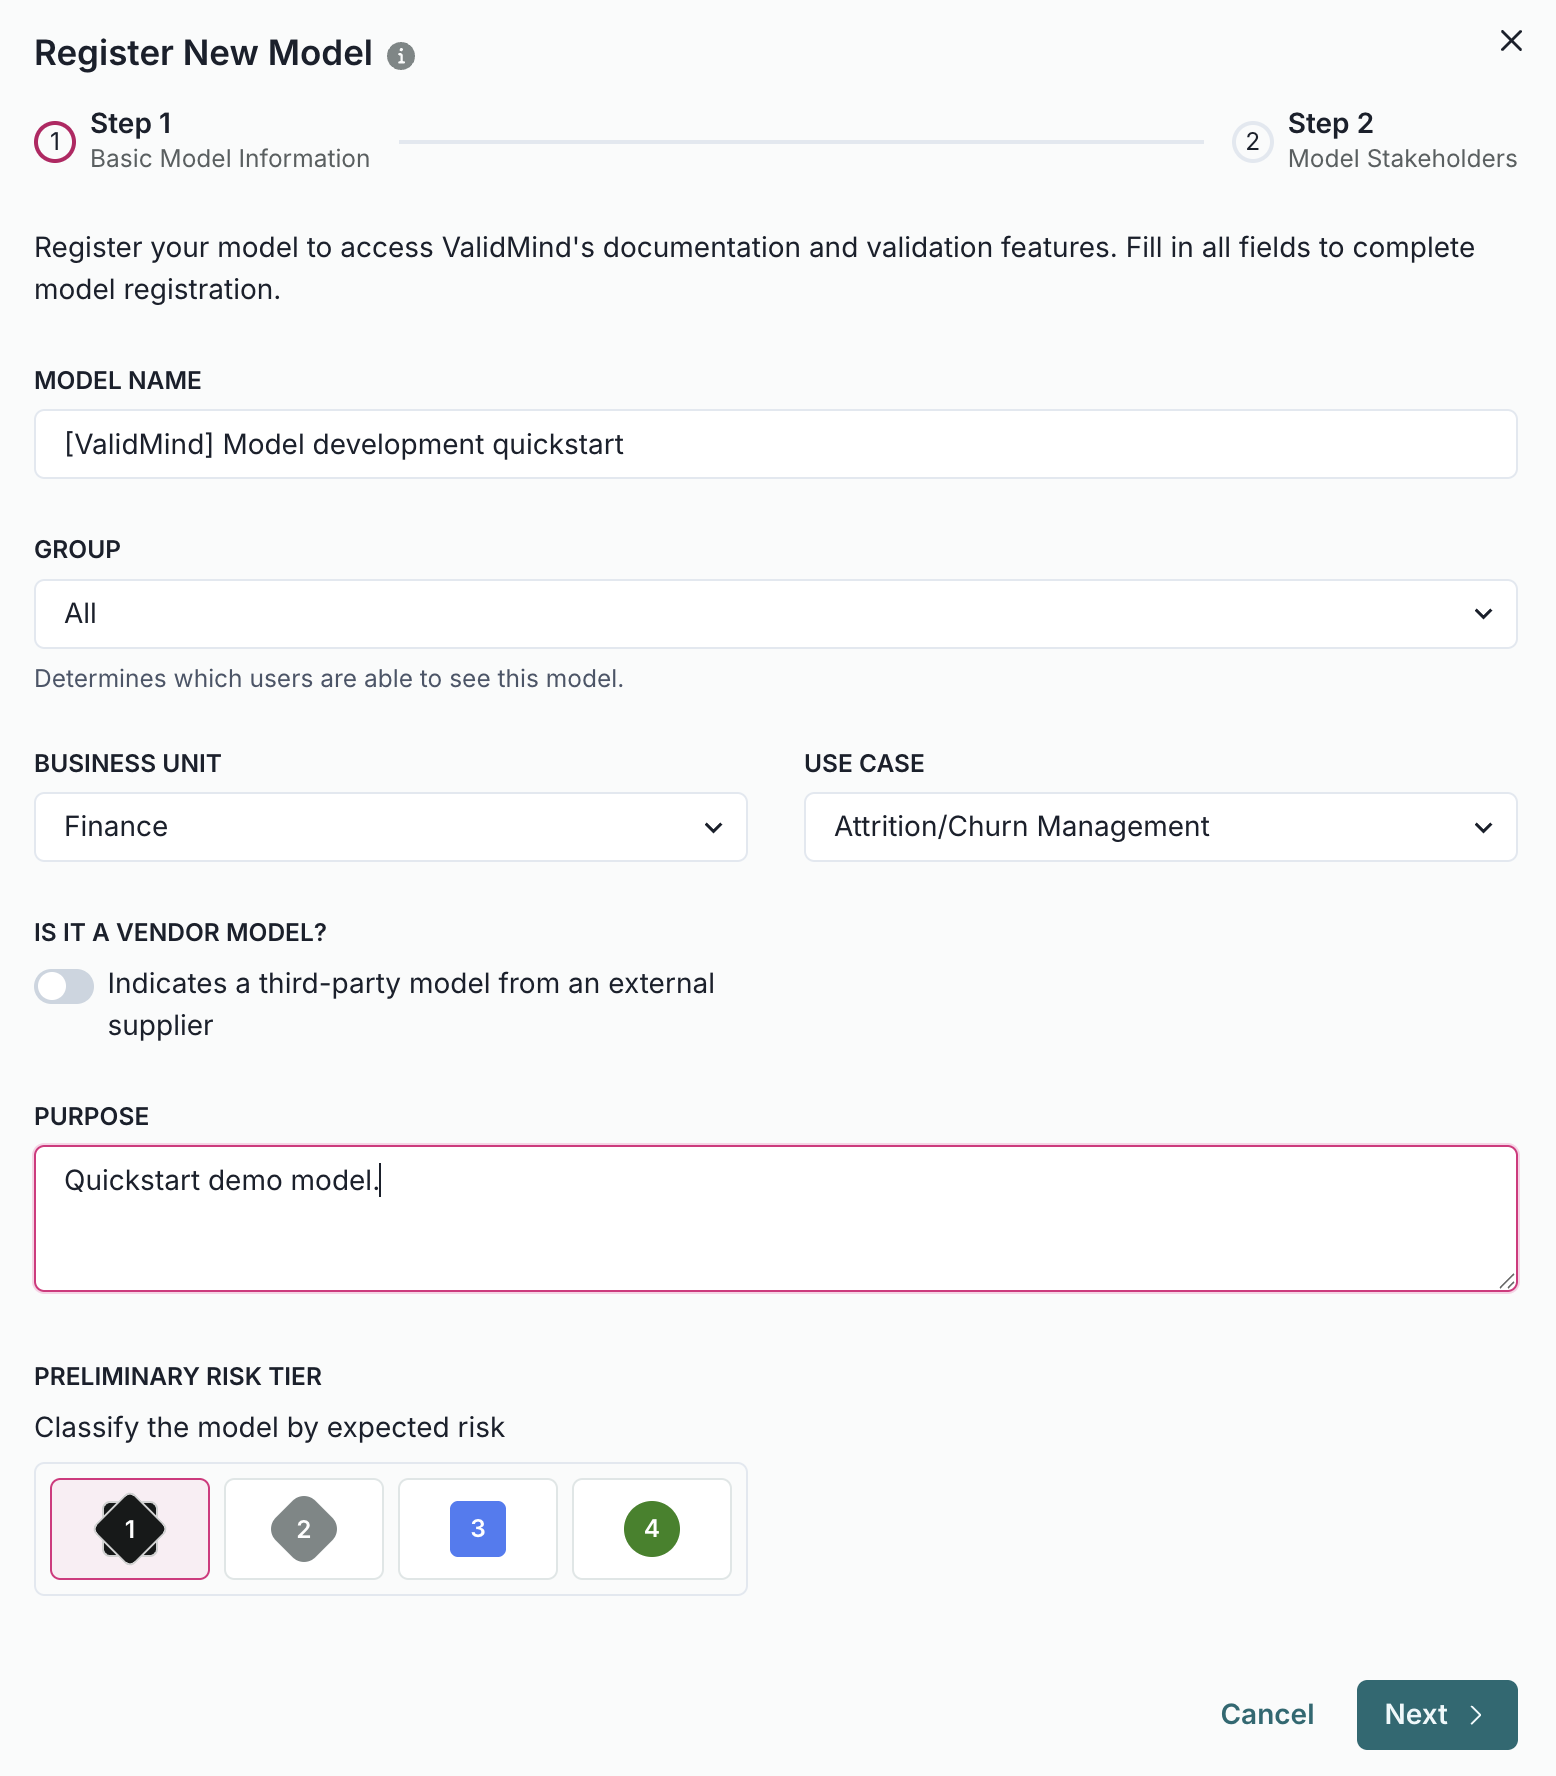
Task: Select the gray diamond risk tier 2 icon
Action: (x=303, y=1528)
